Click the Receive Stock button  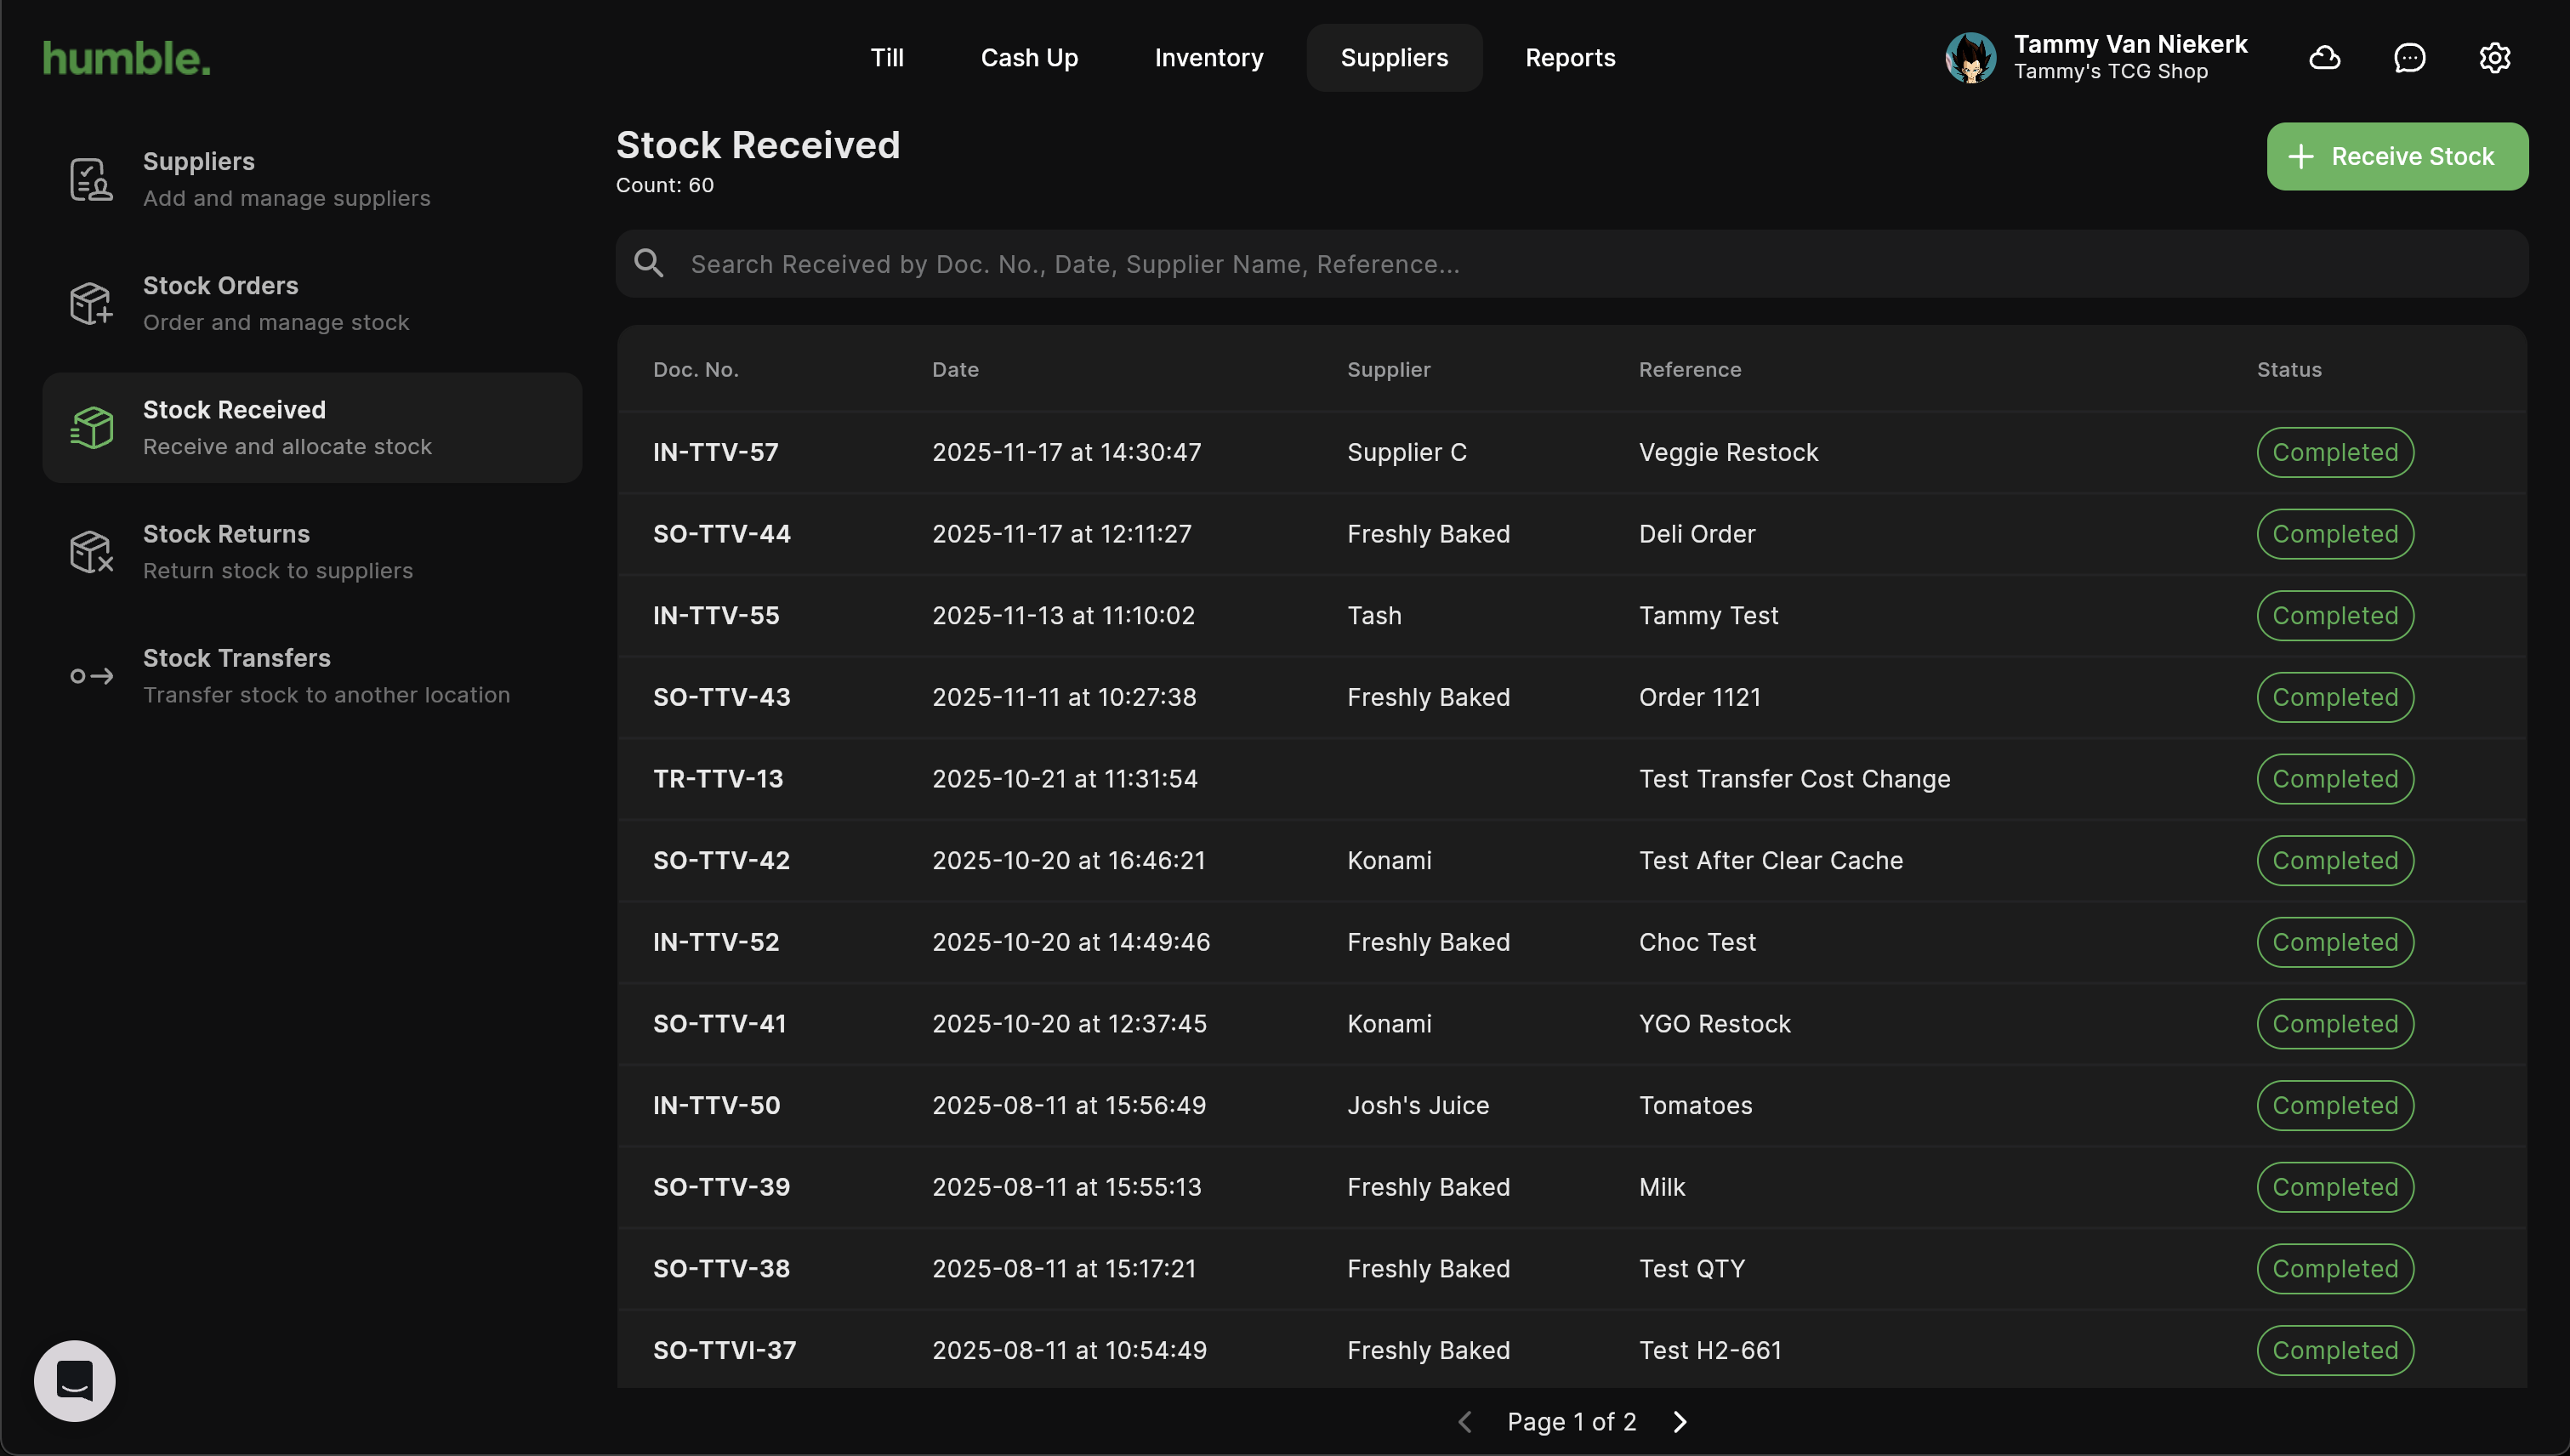coord(2397,156)
